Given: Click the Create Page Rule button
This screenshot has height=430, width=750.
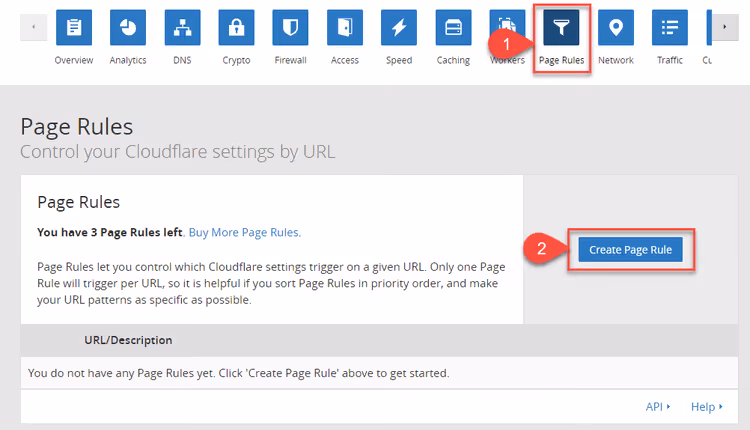Looking at the screenshot, I should point(630,250).
